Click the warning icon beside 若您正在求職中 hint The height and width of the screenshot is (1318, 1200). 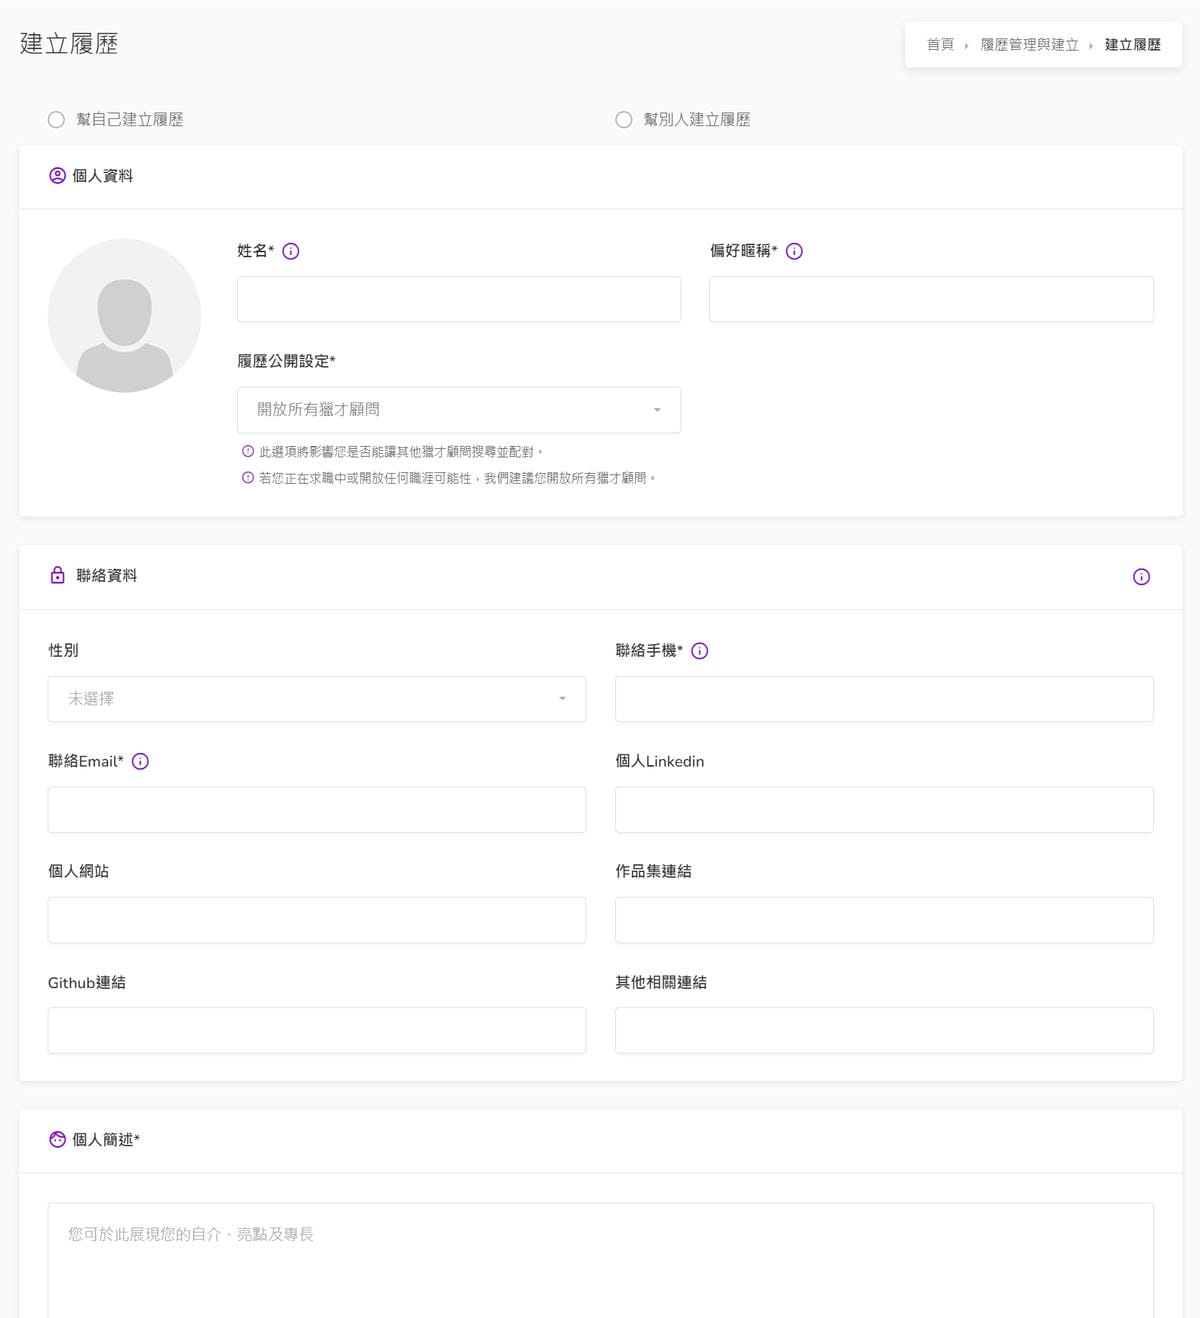pos(248,478)
